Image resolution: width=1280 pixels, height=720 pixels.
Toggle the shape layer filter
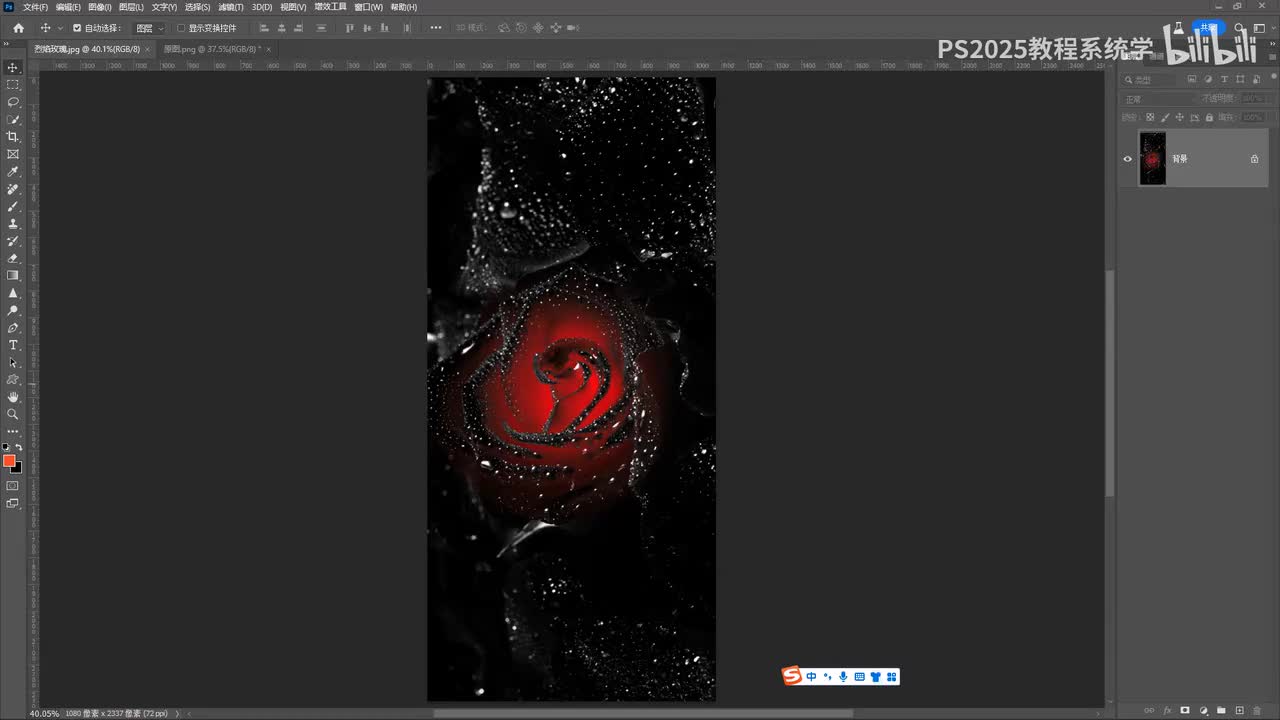pyautogui.click(x=1240, y=79)
